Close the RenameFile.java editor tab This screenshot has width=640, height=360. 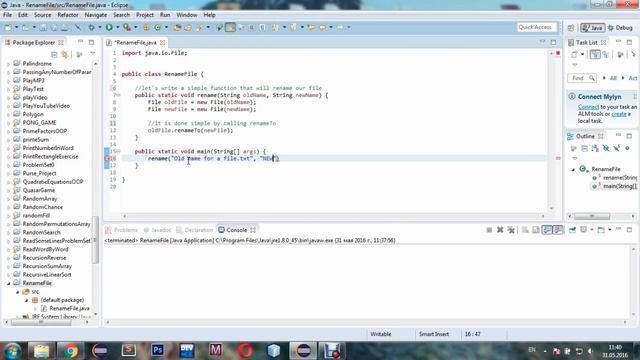click(162, 42)
